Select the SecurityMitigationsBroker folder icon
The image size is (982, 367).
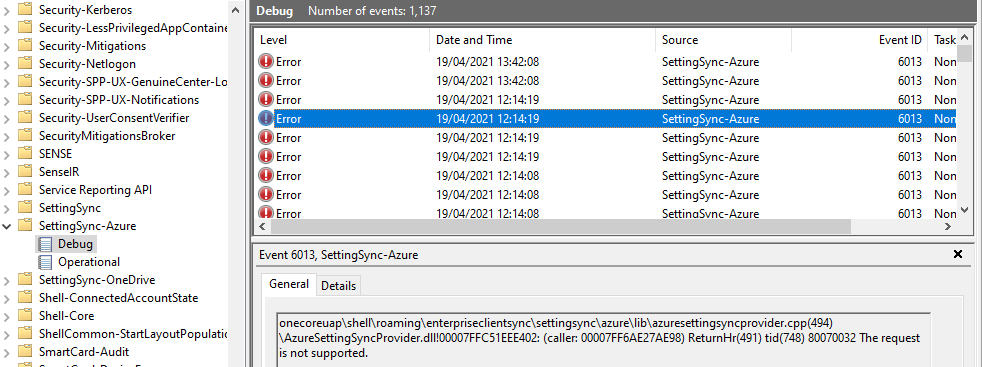(x=25, y=136)
